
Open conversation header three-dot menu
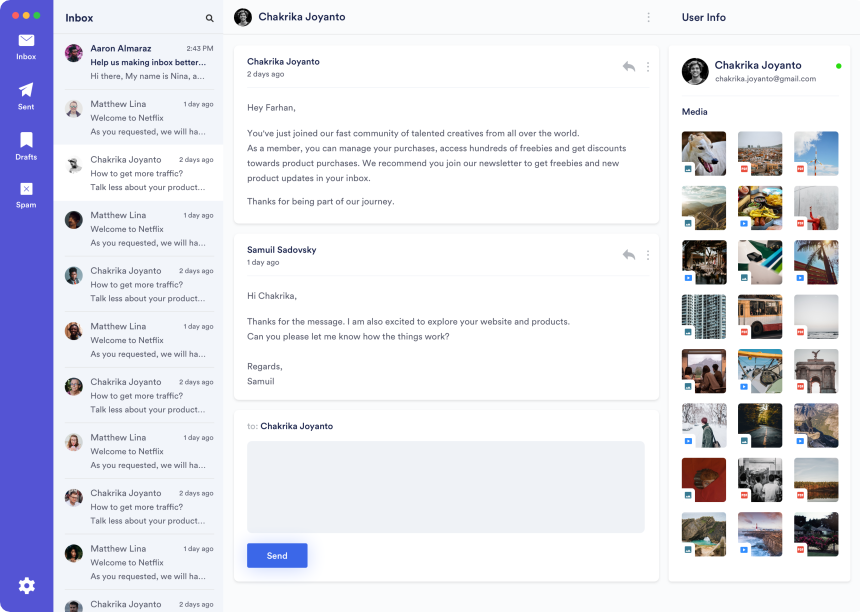(x=648, y=17)
